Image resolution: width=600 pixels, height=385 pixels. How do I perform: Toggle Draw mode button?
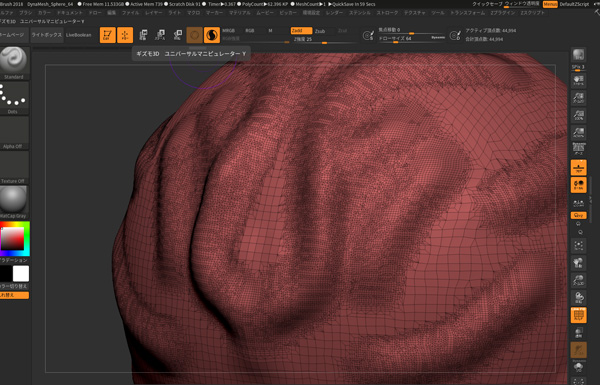125,35
